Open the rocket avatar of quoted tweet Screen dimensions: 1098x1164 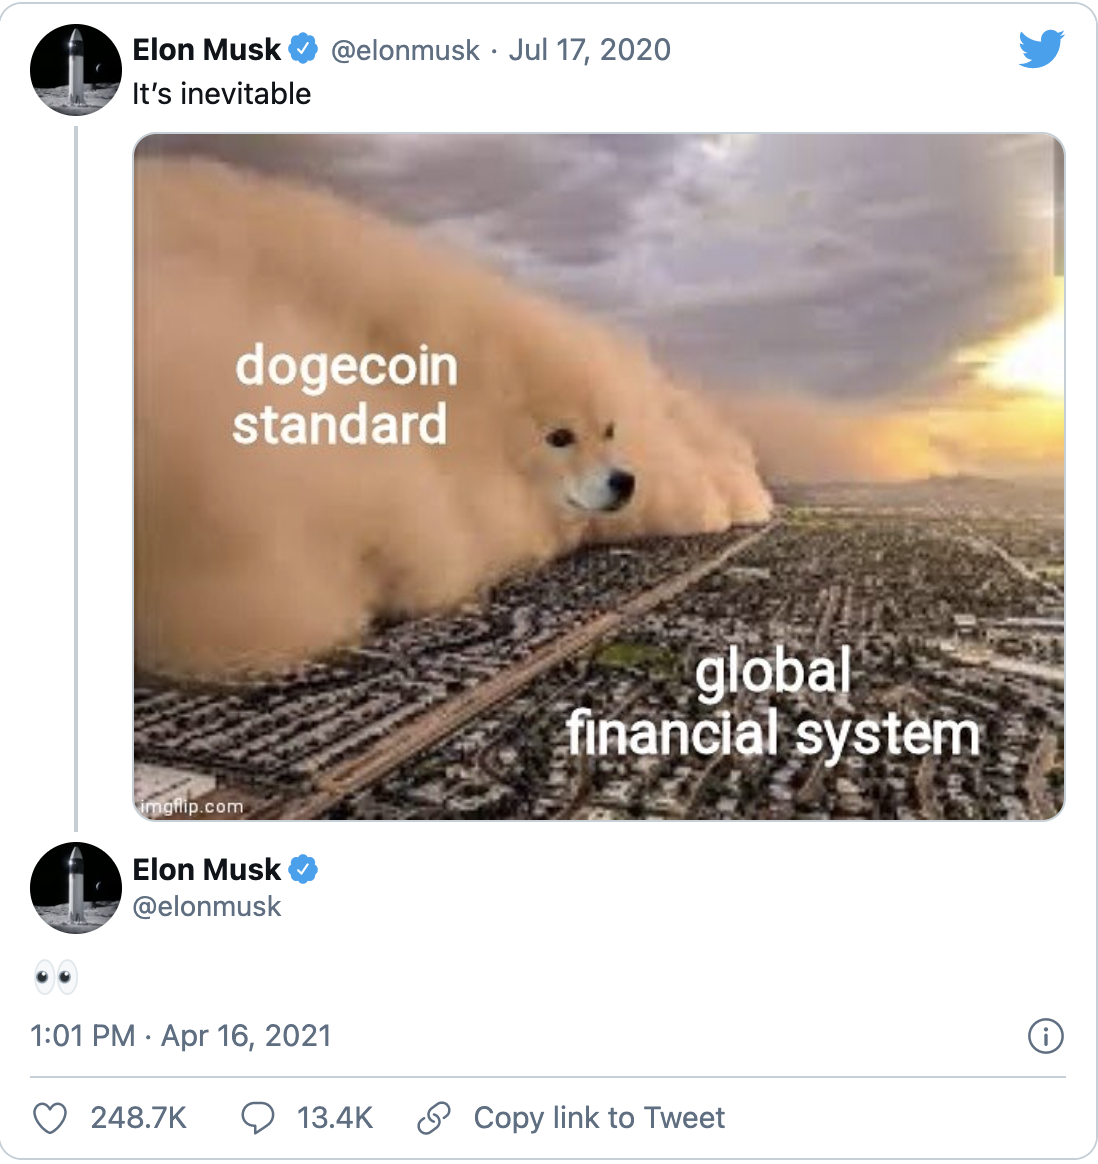[x=76, y=70]
